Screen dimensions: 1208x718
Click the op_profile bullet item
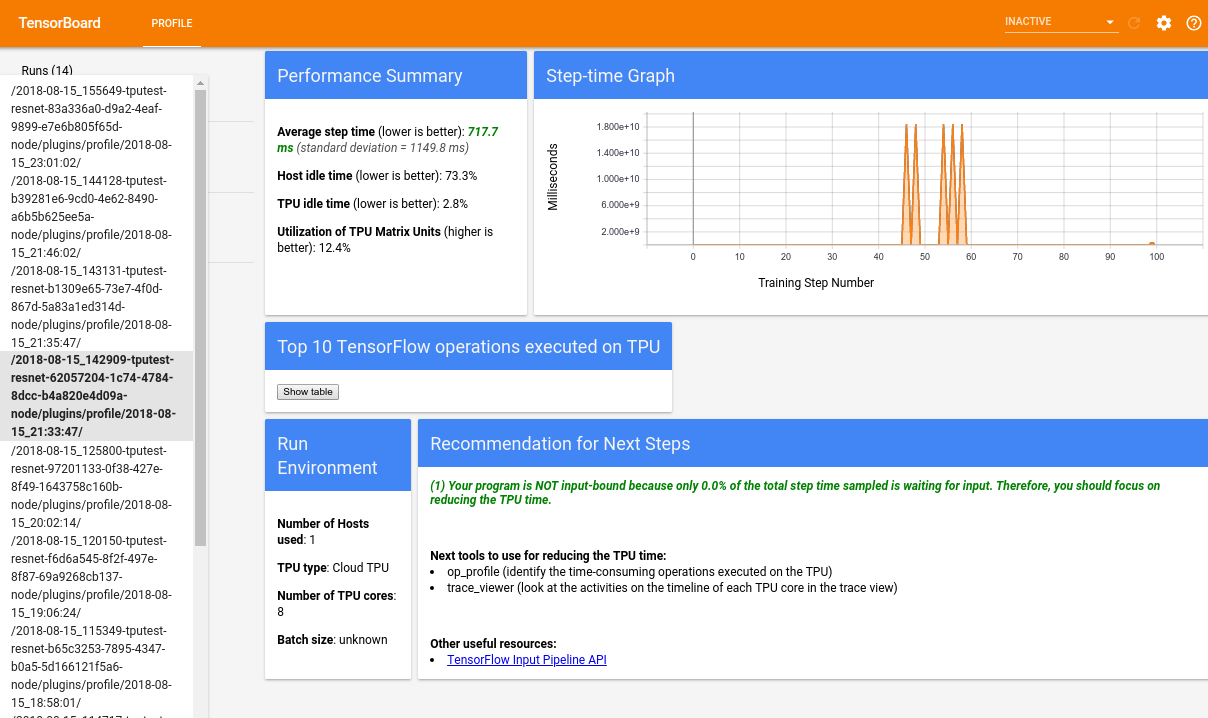click(640, 571)
